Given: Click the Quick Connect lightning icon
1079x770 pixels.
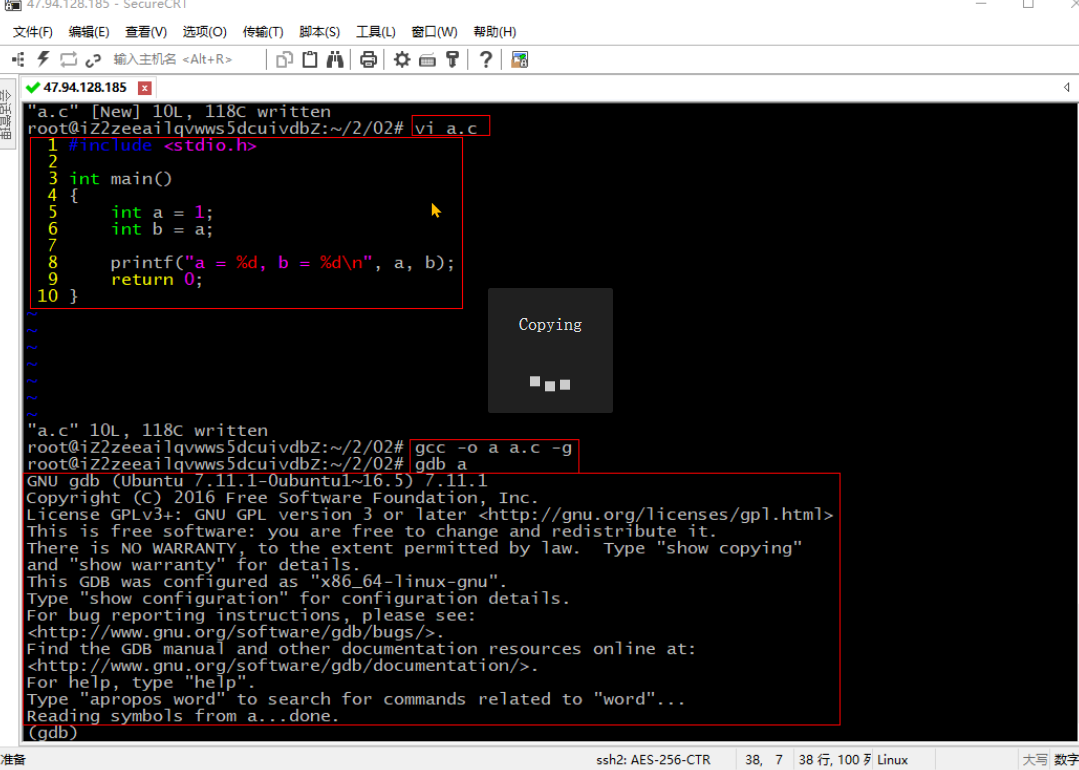Looking at the screenshot, I should click(x=44, y=59).
